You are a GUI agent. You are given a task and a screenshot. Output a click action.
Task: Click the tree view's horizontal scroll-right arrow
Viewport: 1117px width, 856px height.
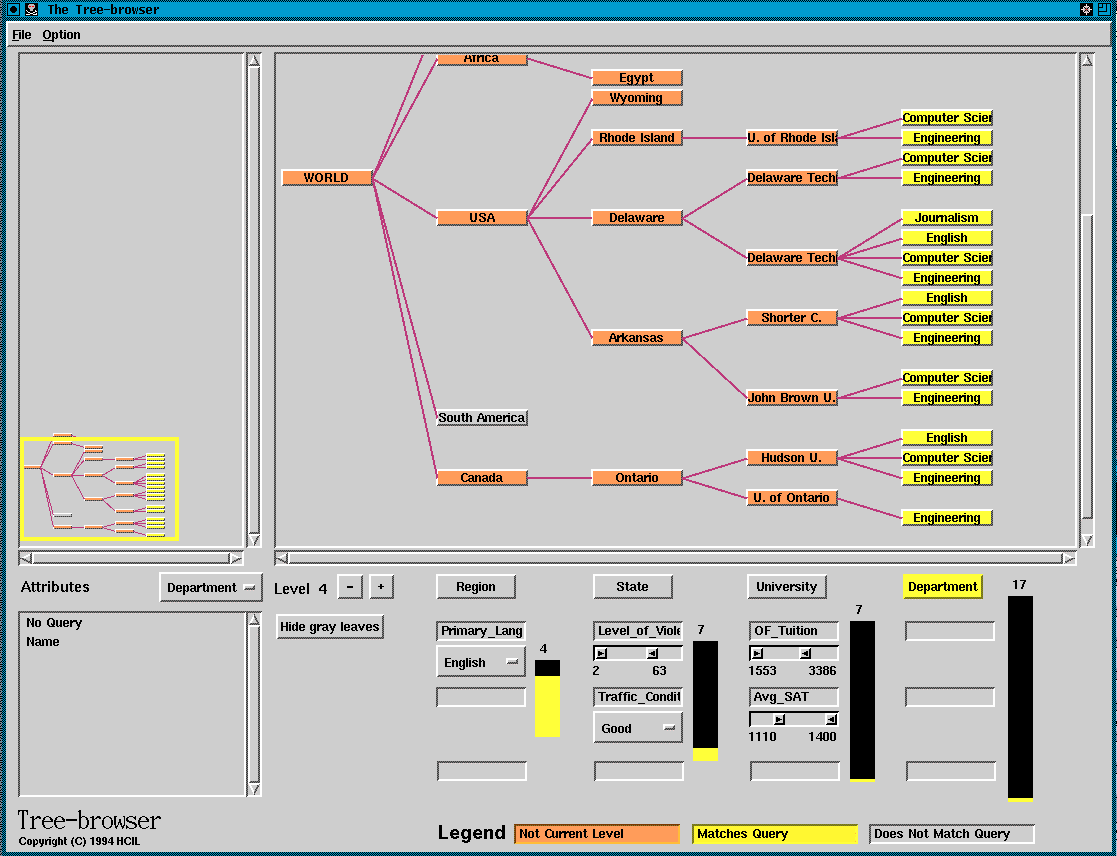coord(1069,558)
